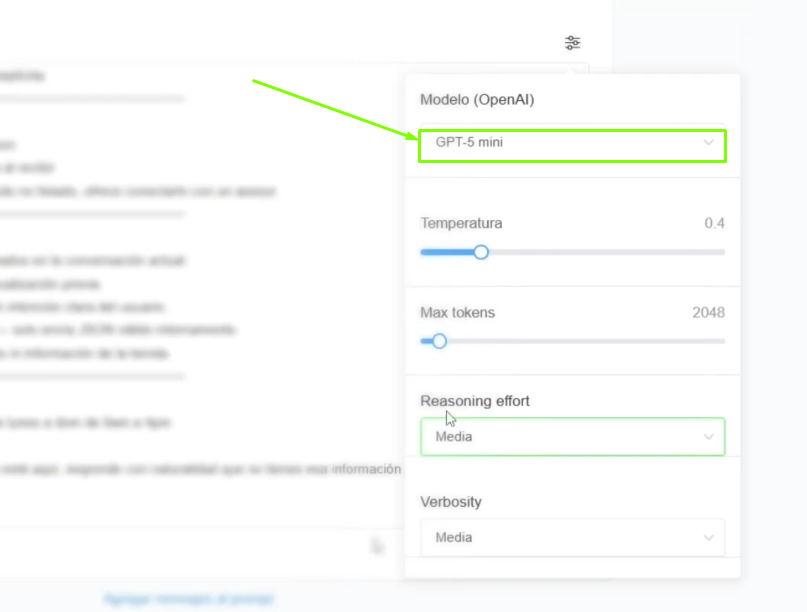Click the Temperatura slider handle

(481, 252)
